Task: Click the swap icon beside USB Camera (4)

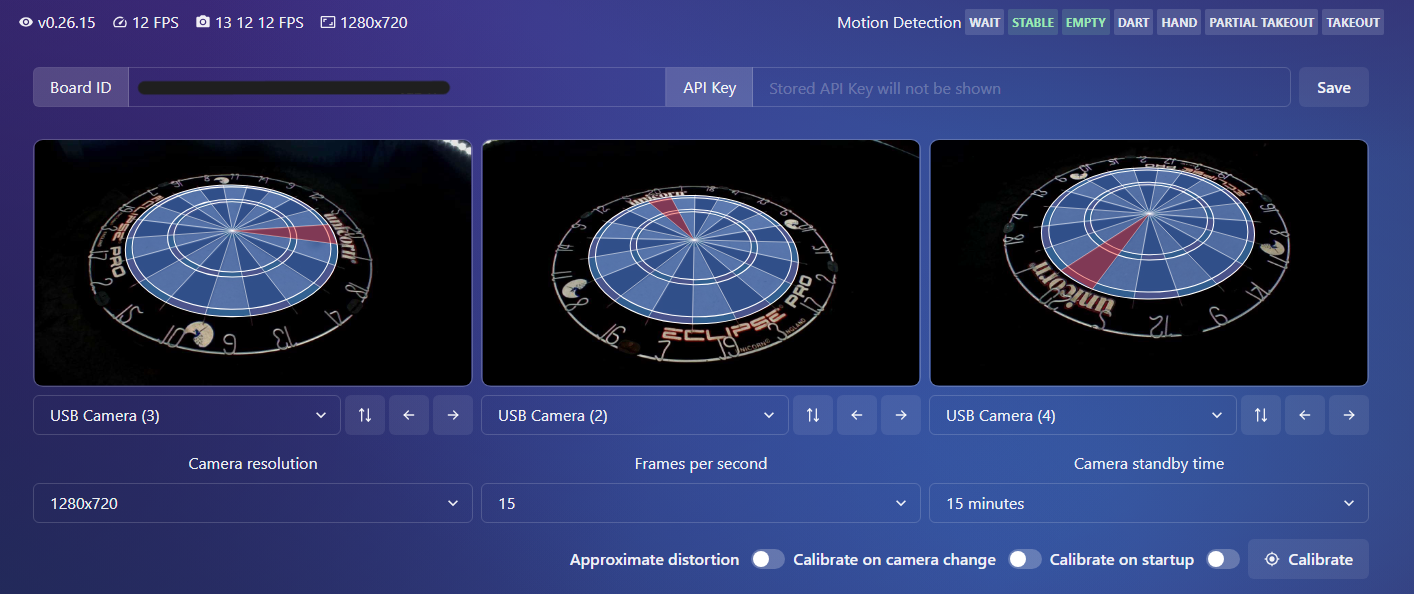Action: [1261, 415]
